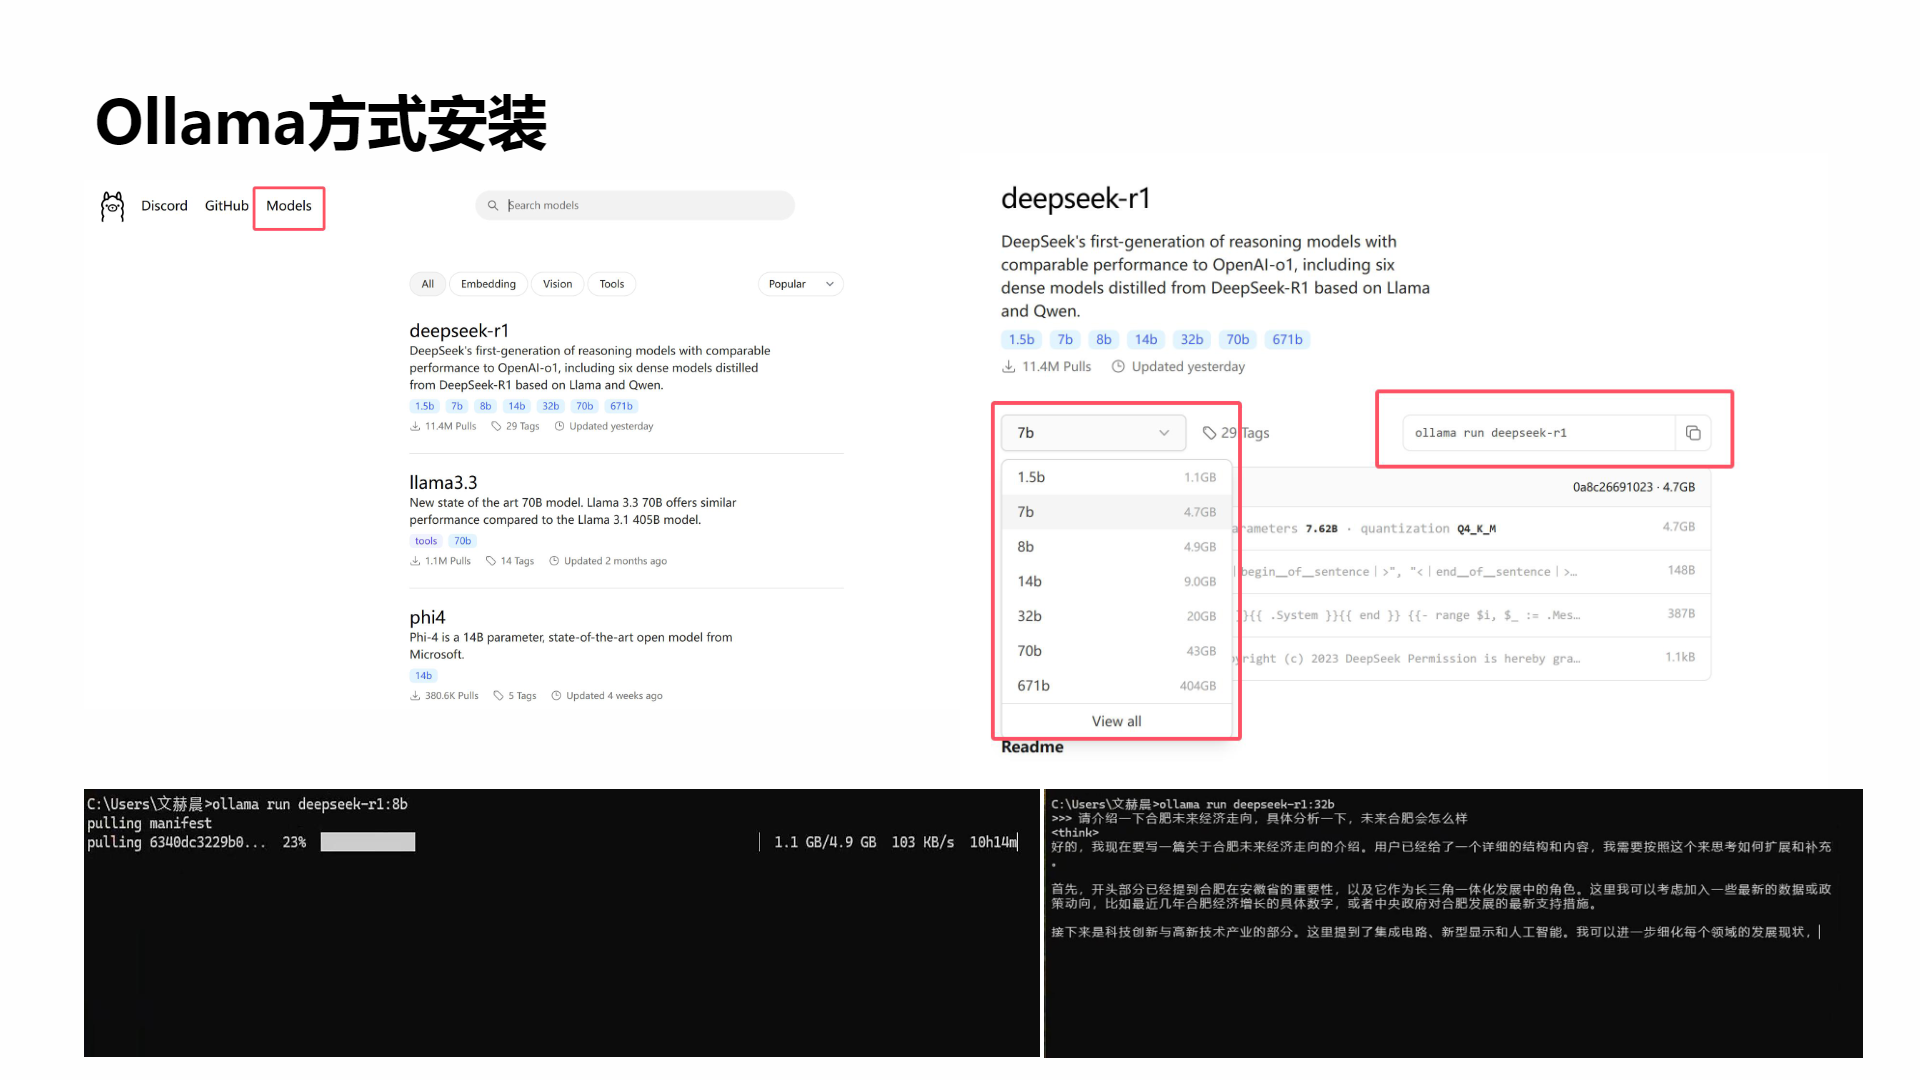Click download progress bar at 23%
This screenshot has width=1920, height=1080.
[x=368, y=842]
